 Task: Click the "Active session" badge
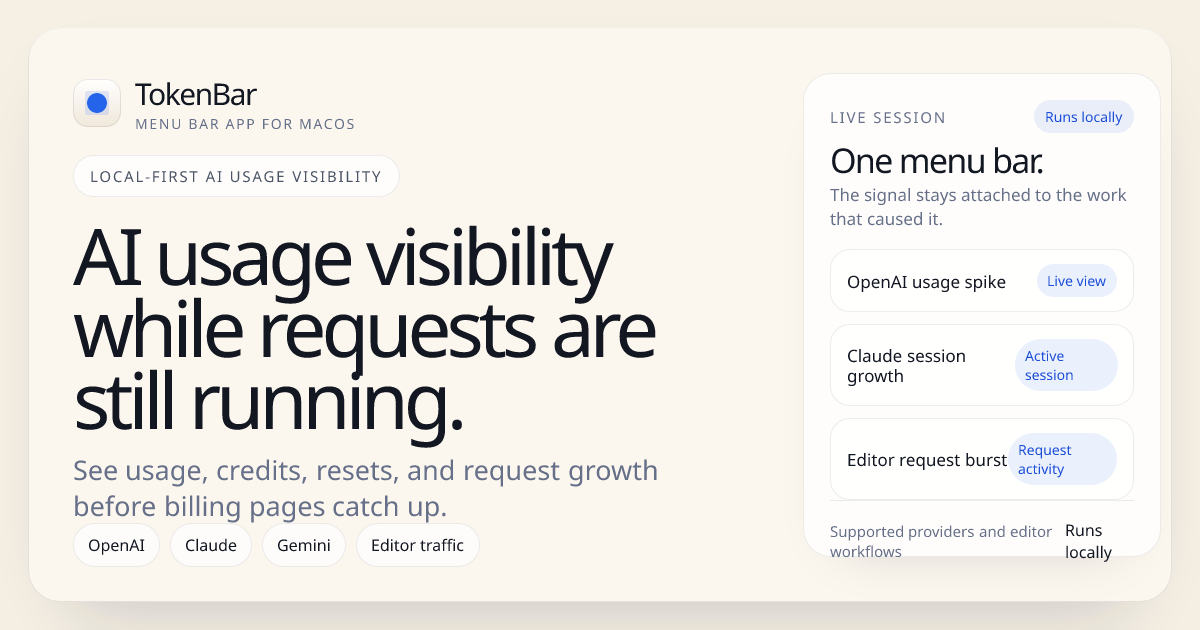pos(1066,365)
